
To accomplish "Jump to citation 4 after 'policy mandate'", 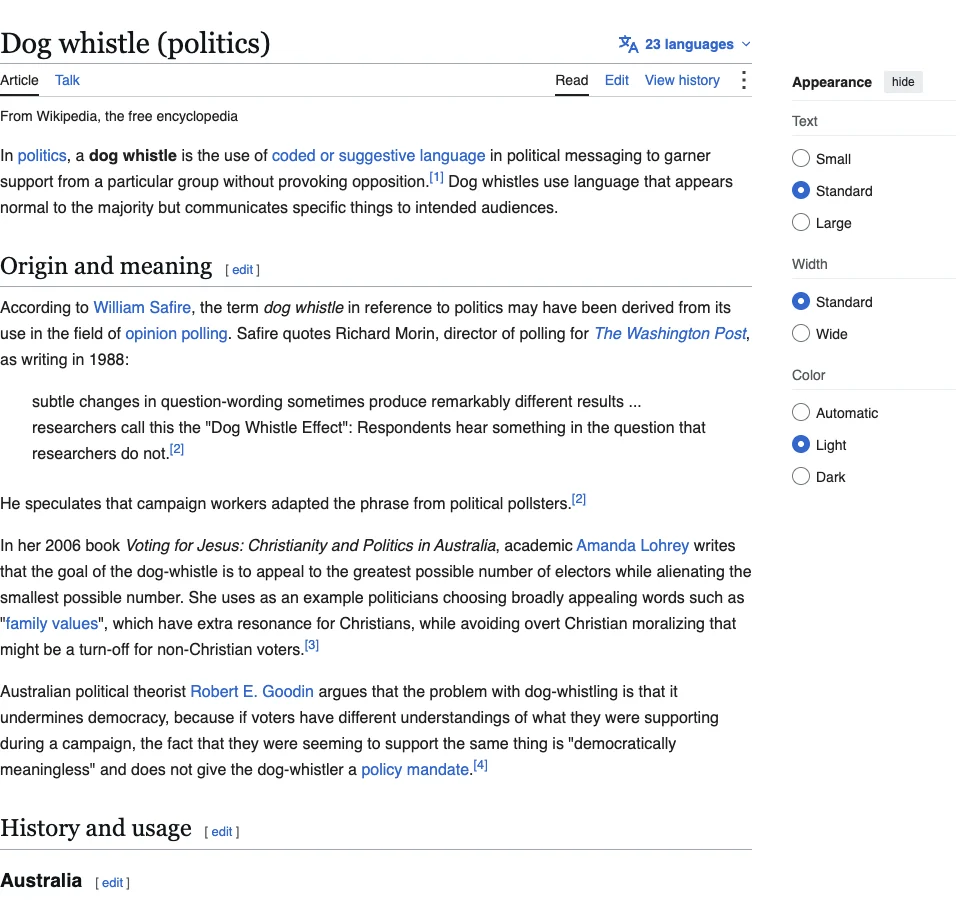I will tap(480, 766).
